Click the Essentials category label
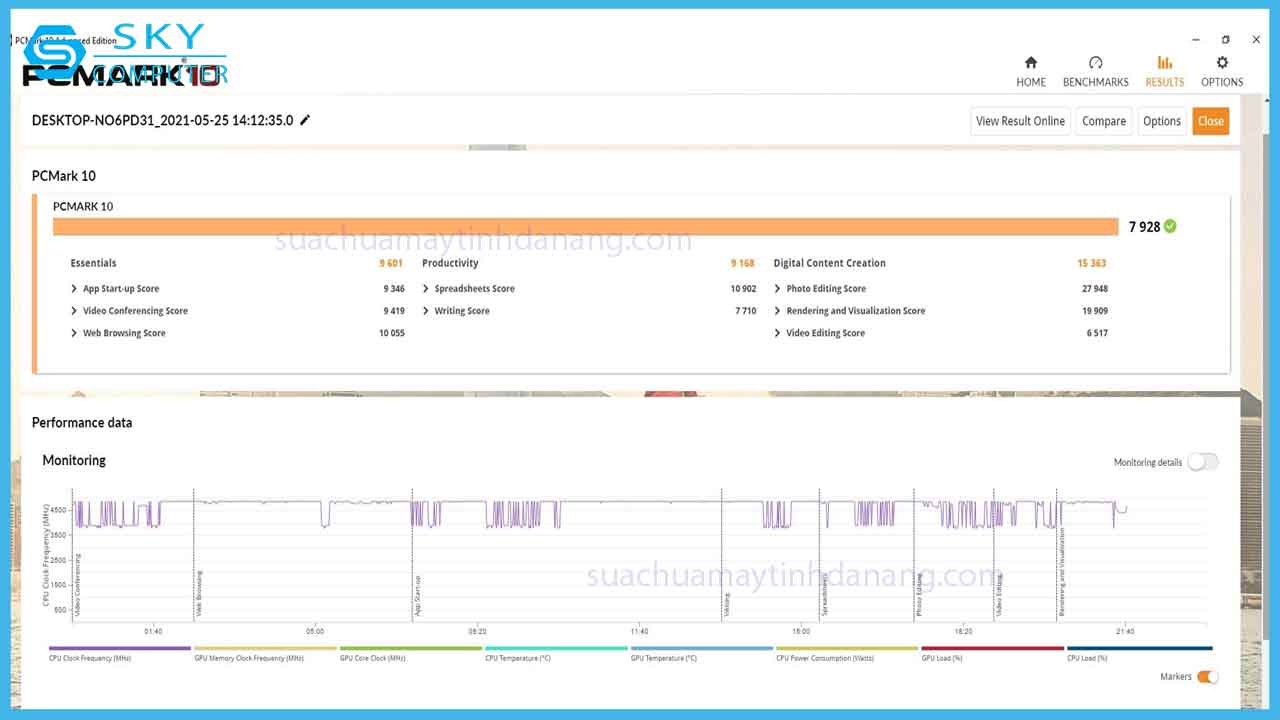This screenshot has height=720, width=1280. click(93, 263)
